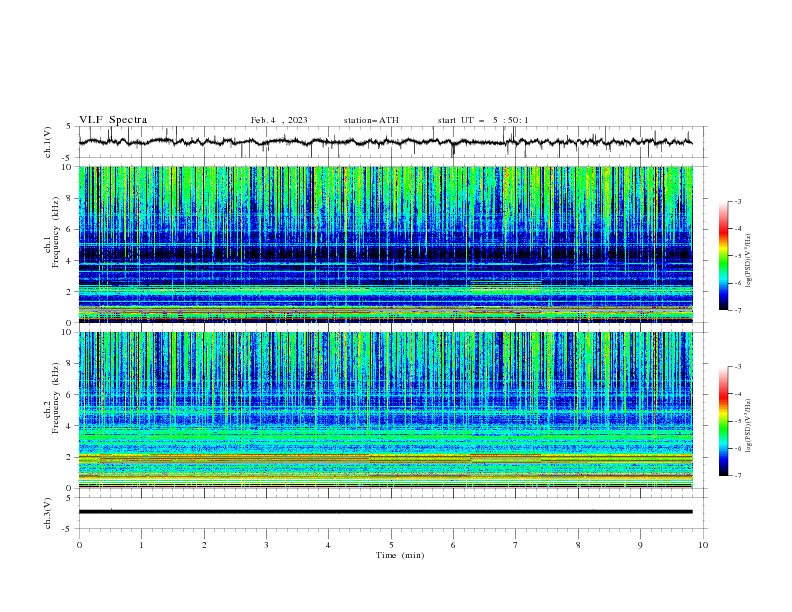Click the upper 'log(PSD)(V²/Hz)' colorbar label
Viewport: 792px width, 612px height.
tap(748, 261)
